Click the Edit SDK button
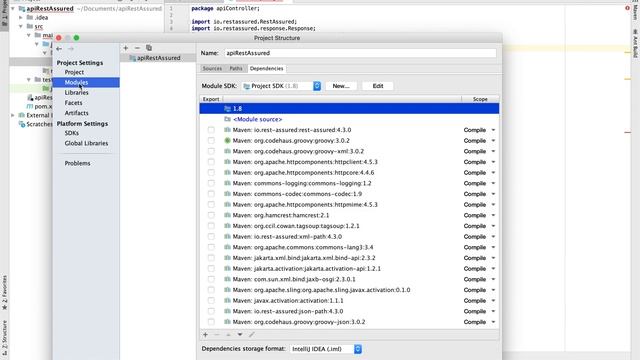This screenshot has height=360, width=640. (378, 86)
